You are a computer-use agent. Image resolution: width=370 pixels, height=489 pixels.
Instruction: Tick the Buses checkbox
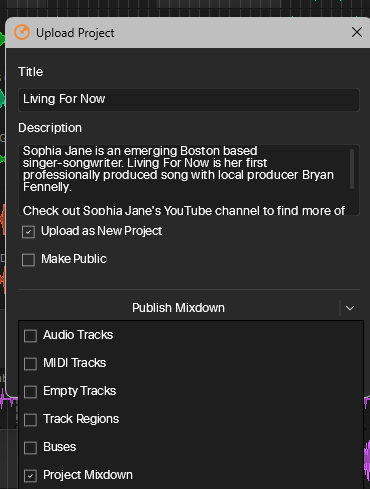click(x=30, y=448)
